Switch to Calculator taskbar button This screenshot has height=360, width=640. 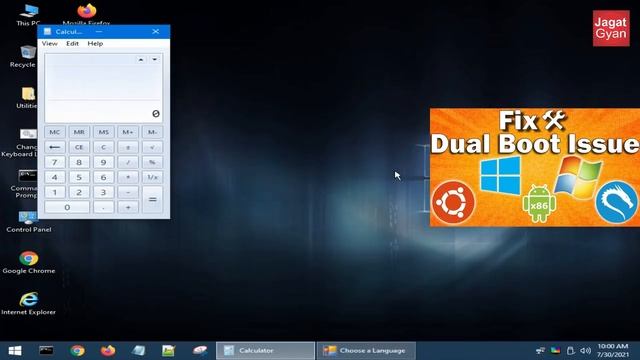(265, 351)
